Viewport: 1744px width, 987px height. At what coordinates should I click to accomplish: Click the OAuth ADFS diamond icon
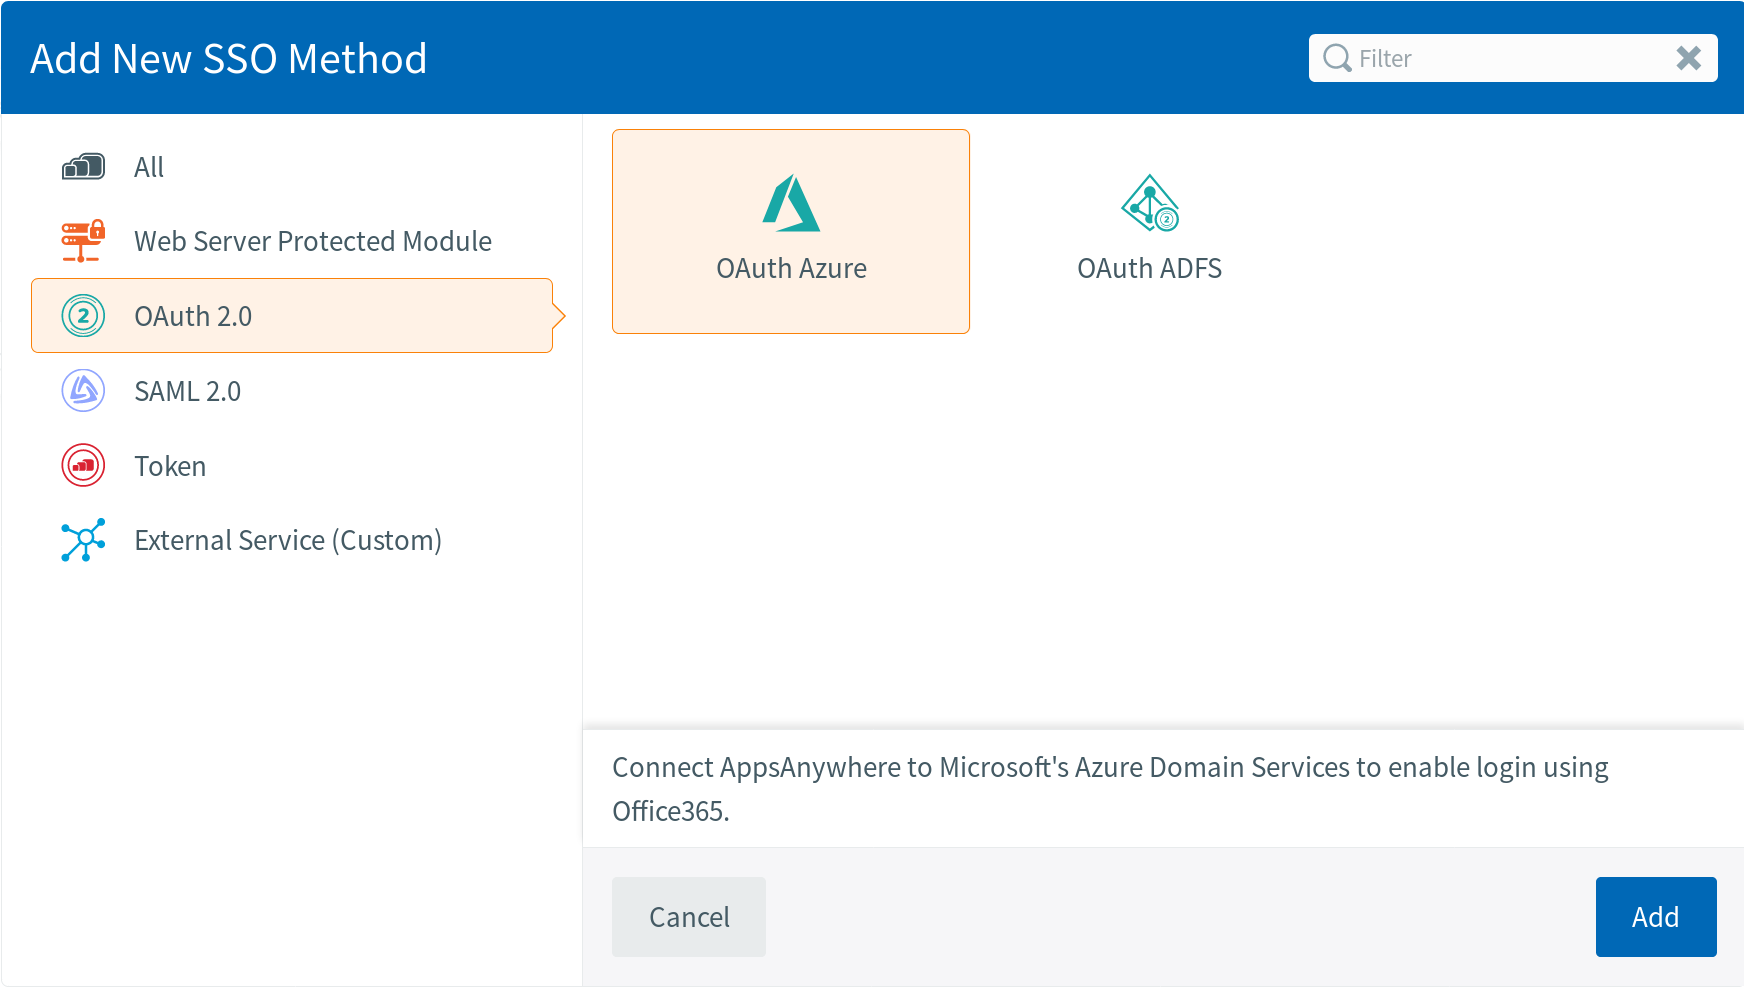[x=1150, y=203]
